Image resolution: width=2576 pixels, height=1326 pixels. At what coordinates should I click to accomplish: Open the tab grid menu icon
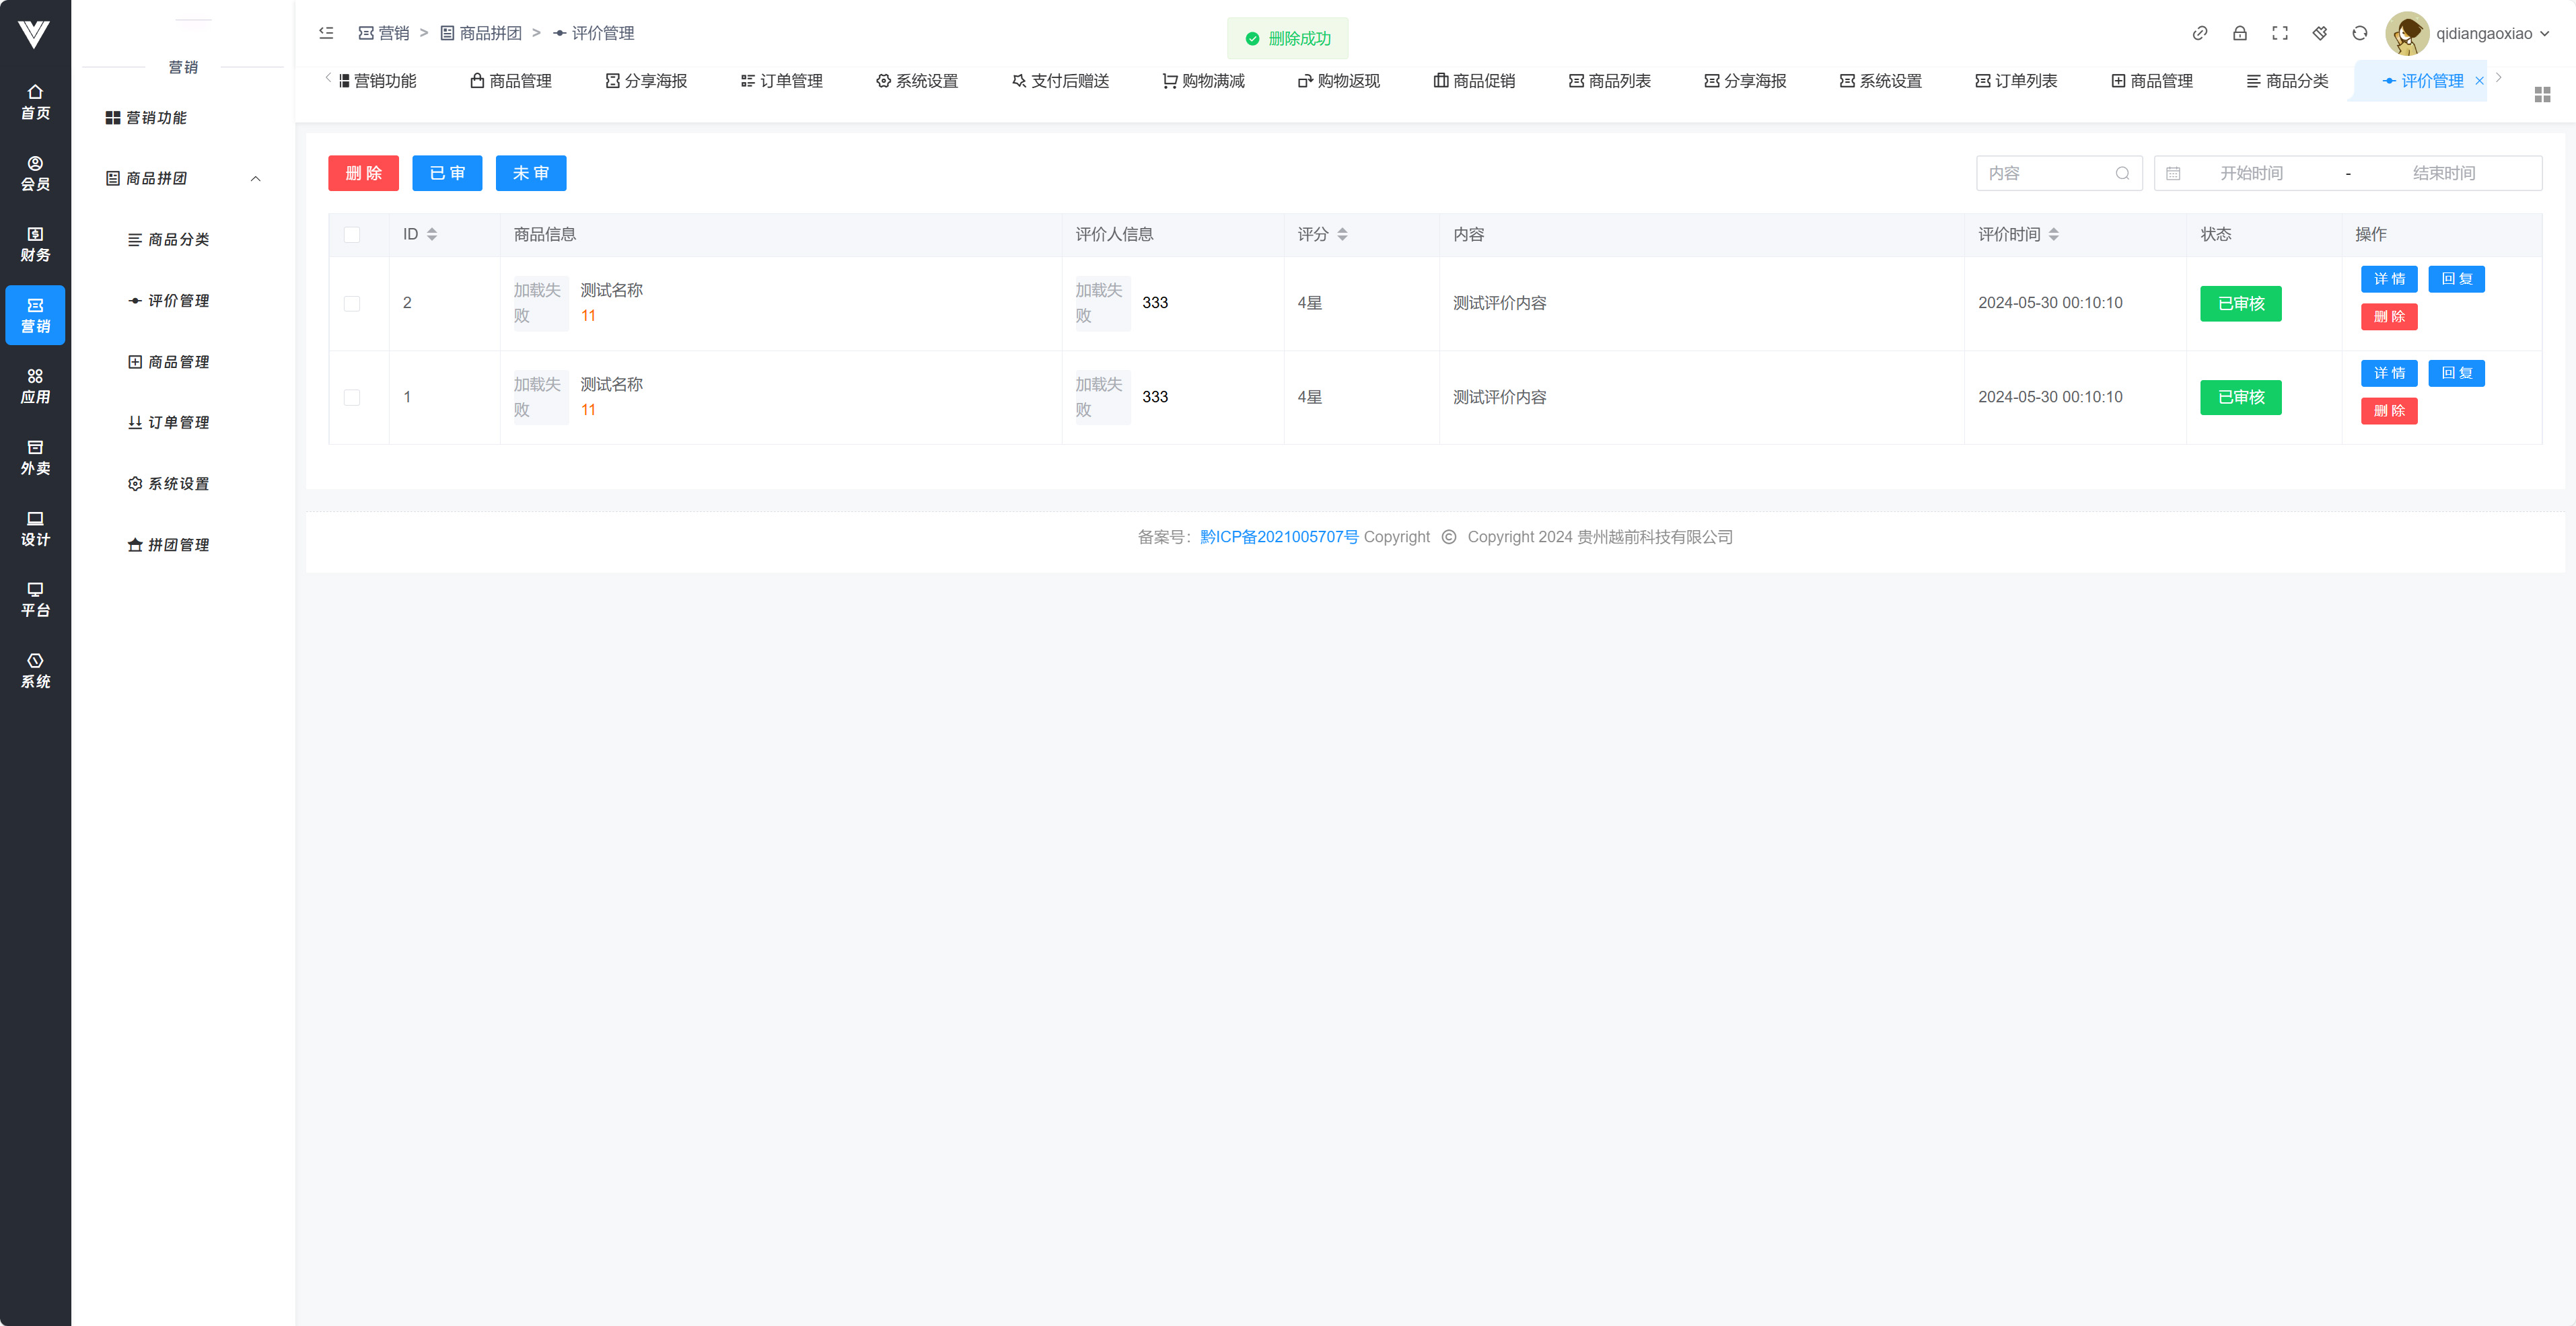tap(2542, 94)
